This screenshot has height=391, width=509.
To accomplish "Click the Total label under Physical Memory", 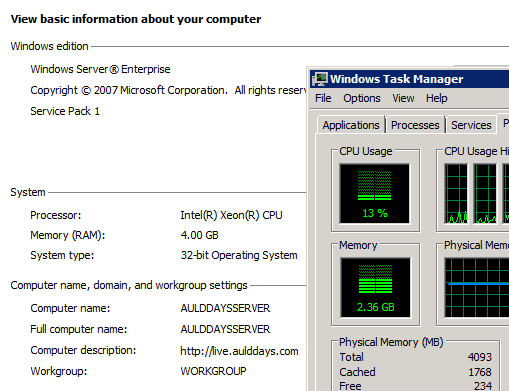I will (351, 357).
